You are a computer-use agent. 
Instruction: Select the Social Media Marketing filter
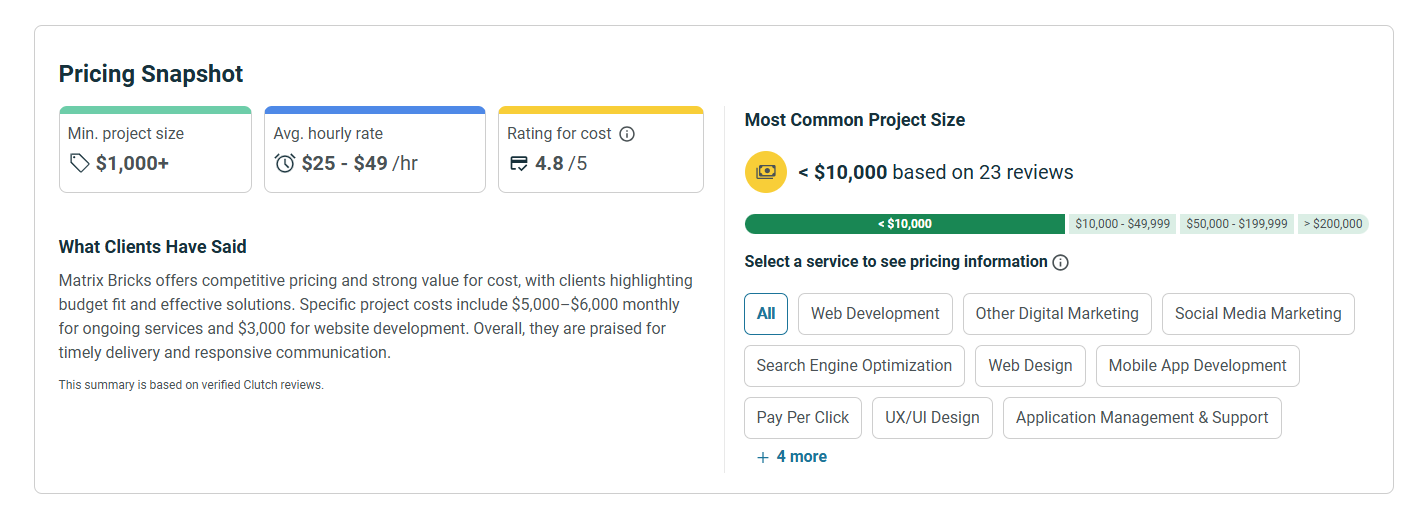[1258, 314]
